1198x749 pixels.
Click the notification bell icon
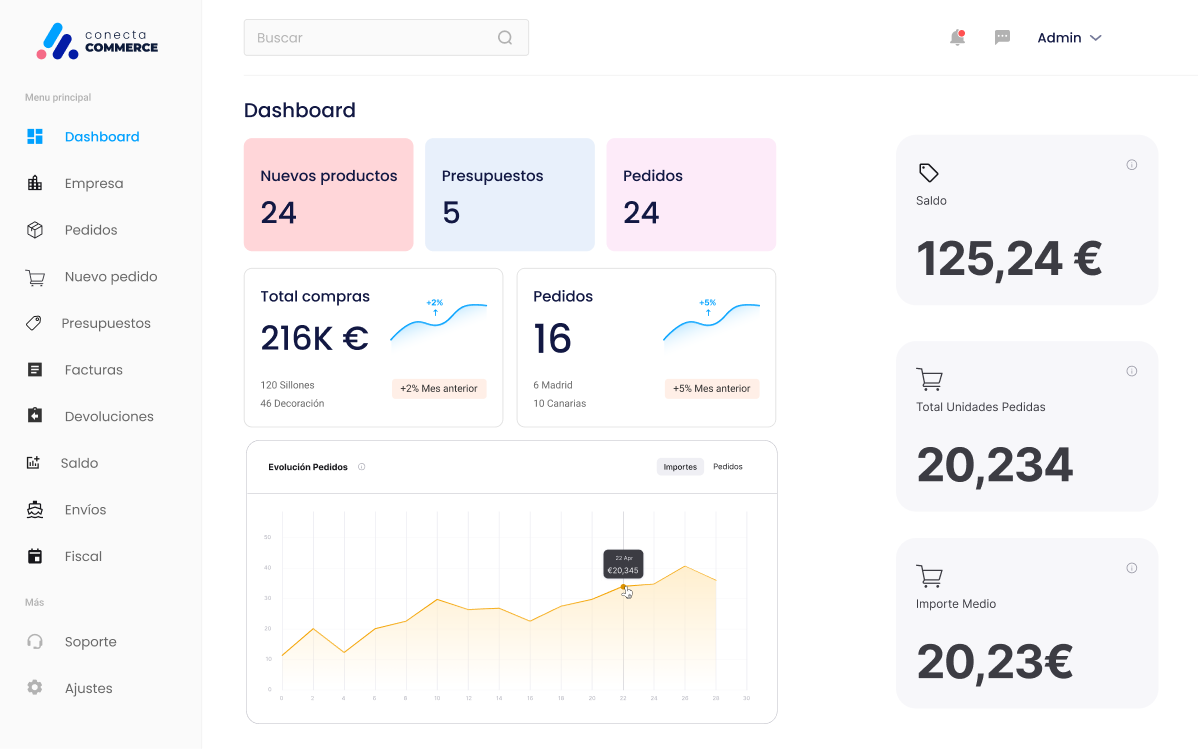(957, 38)
